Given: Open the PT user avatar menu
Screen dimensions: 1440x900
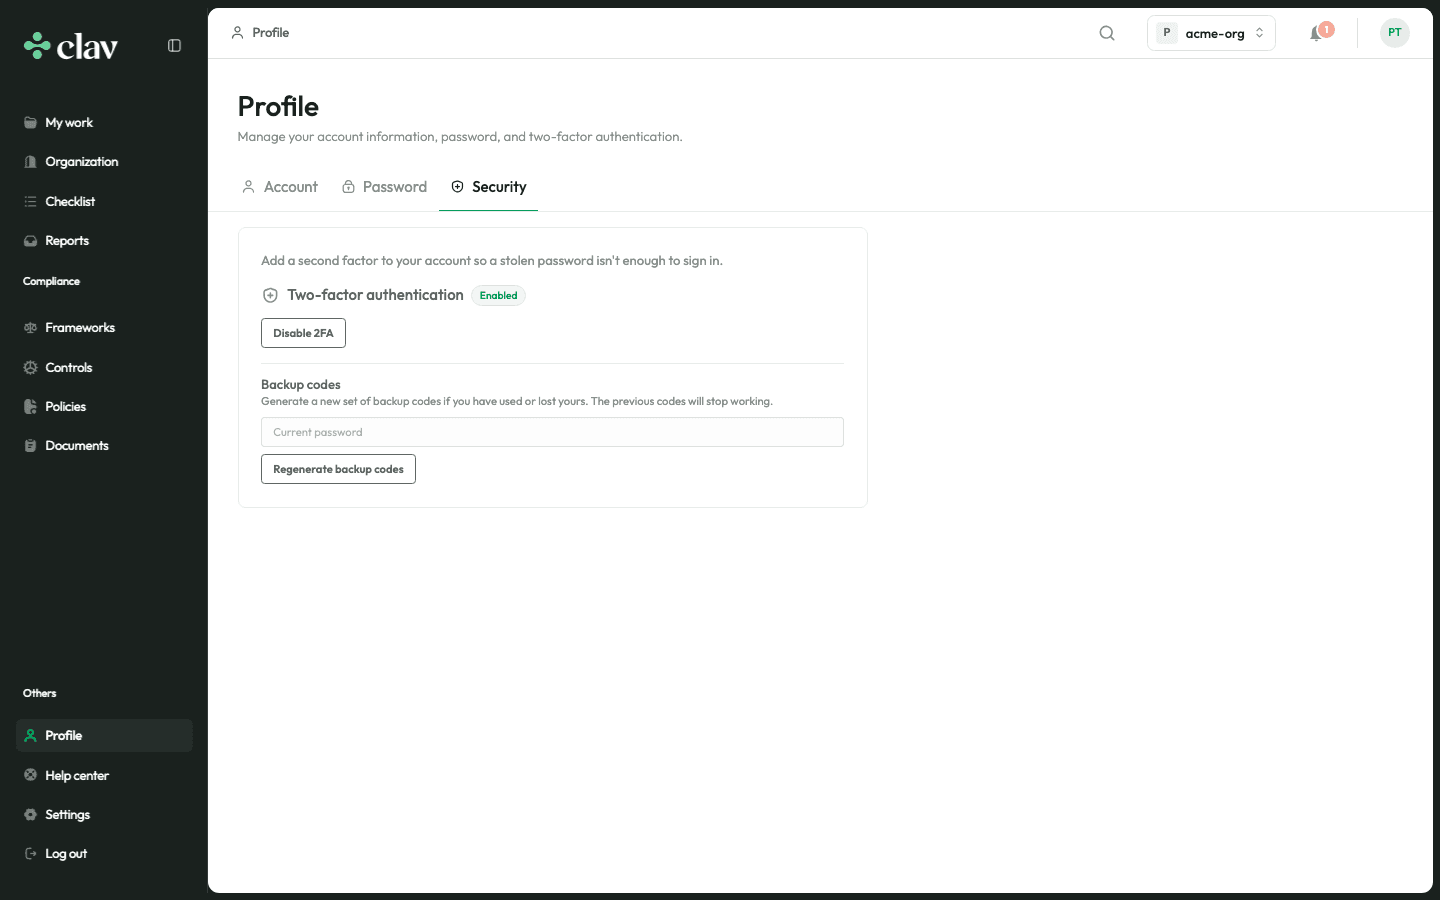Looking at the screenshot, I should coord(1394,33).
